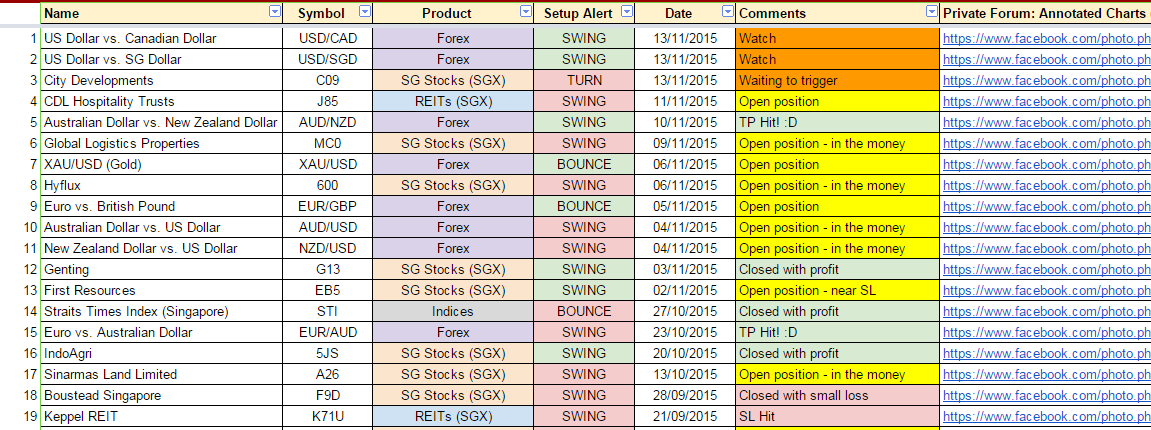Open the Setup Alert filter dropdown

[627, 12]
